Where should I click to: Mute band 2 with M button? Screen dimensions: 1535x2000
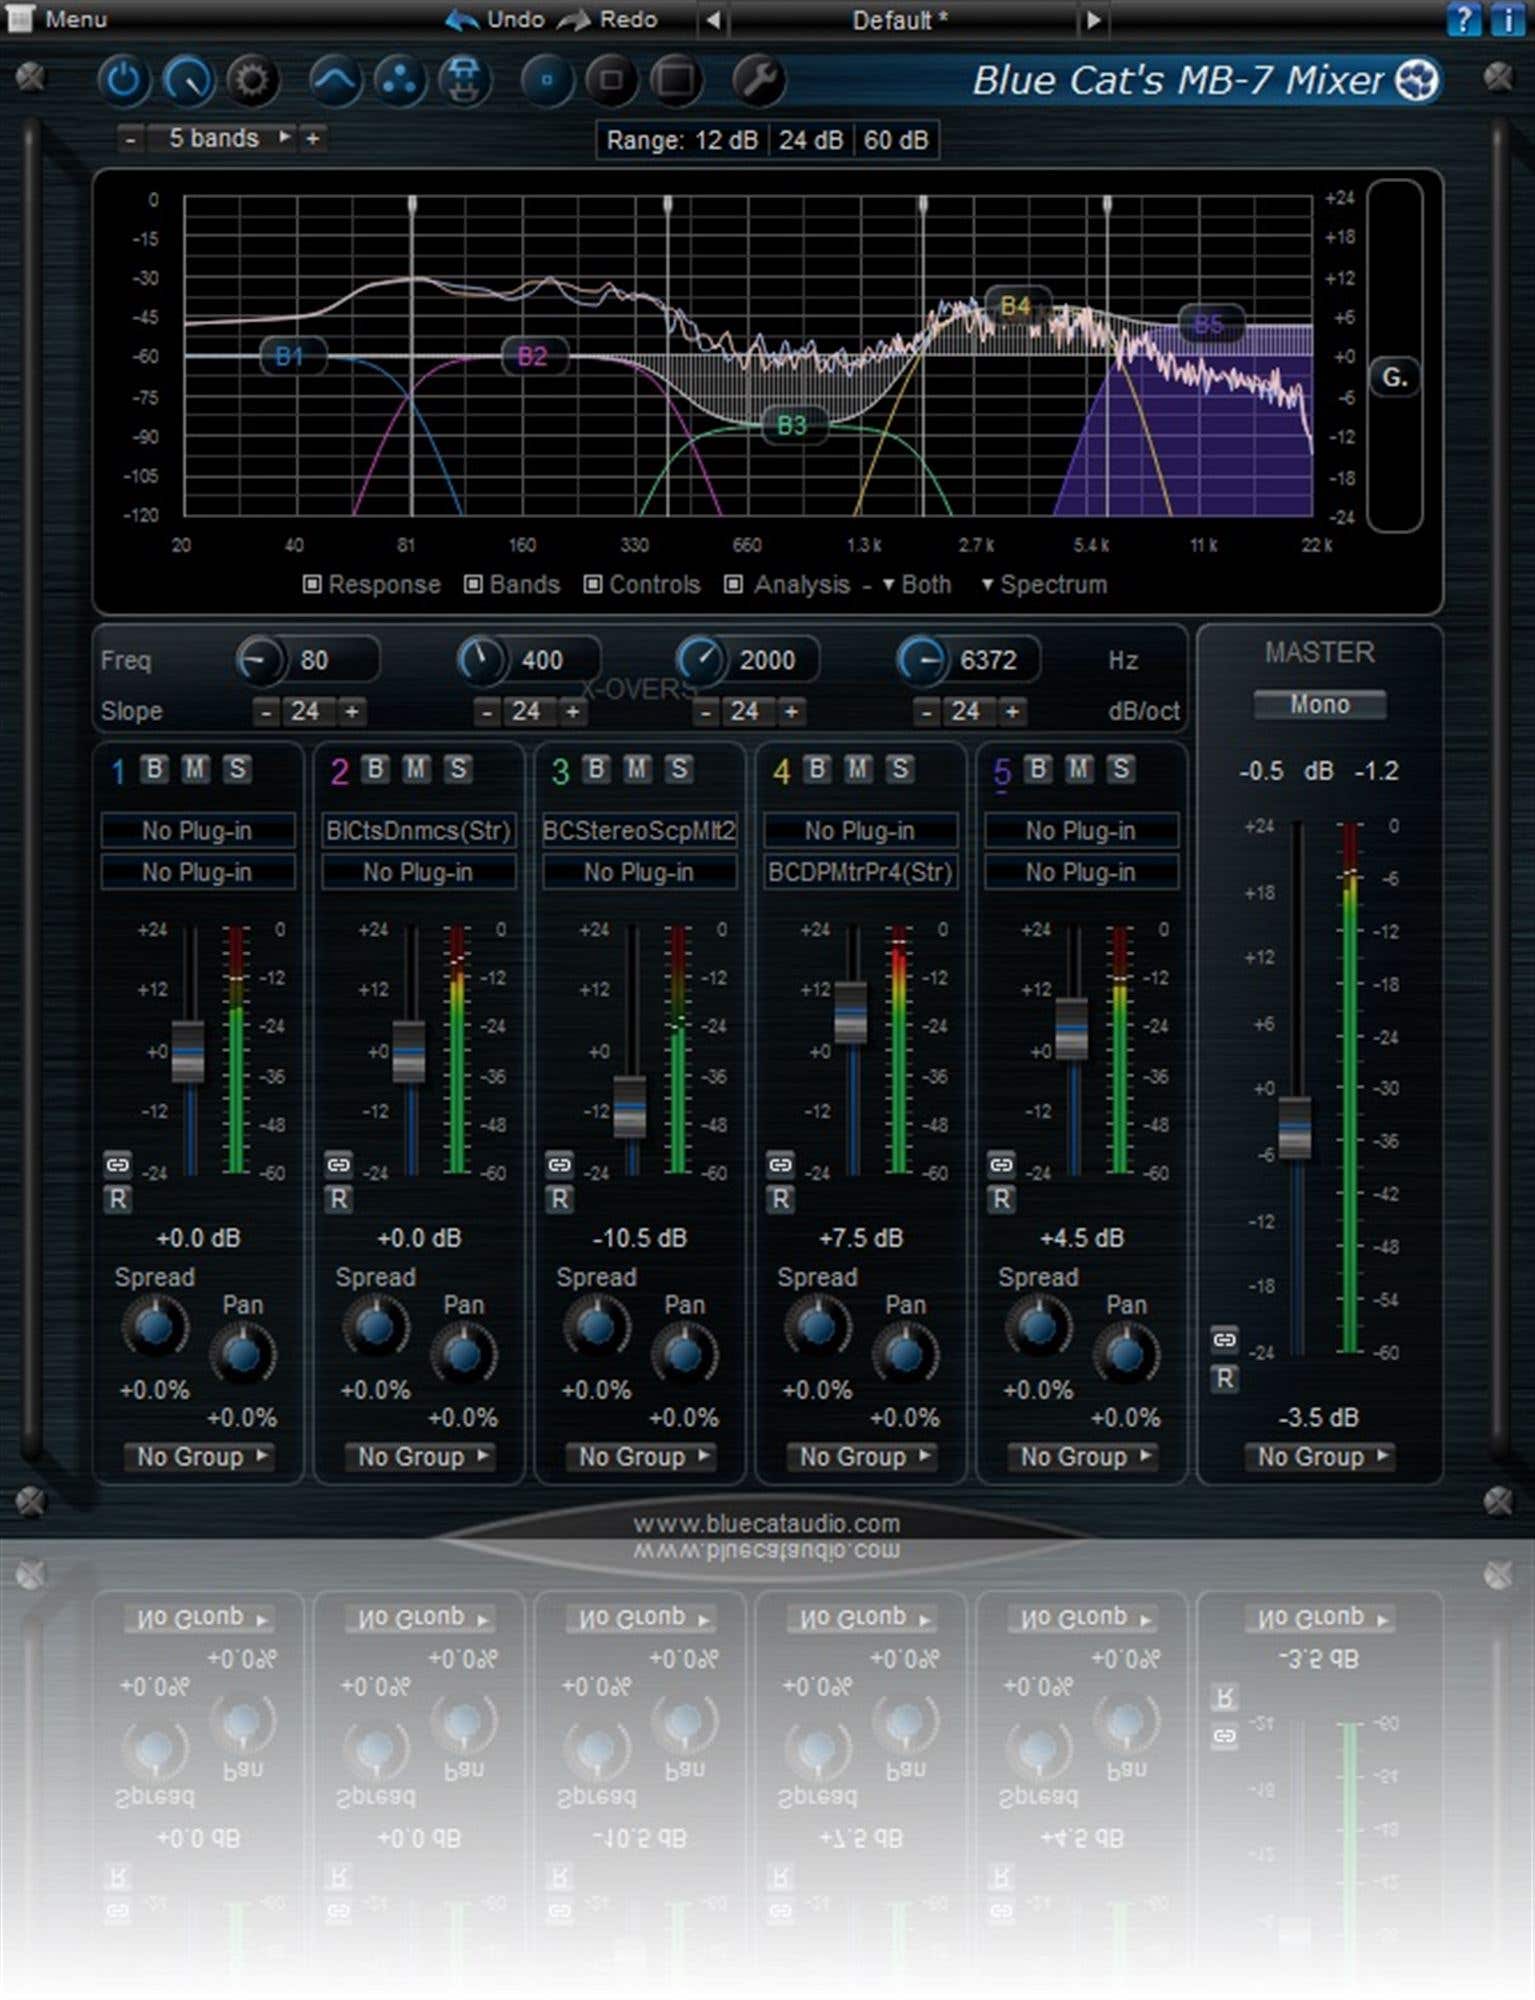click(416, 768)
